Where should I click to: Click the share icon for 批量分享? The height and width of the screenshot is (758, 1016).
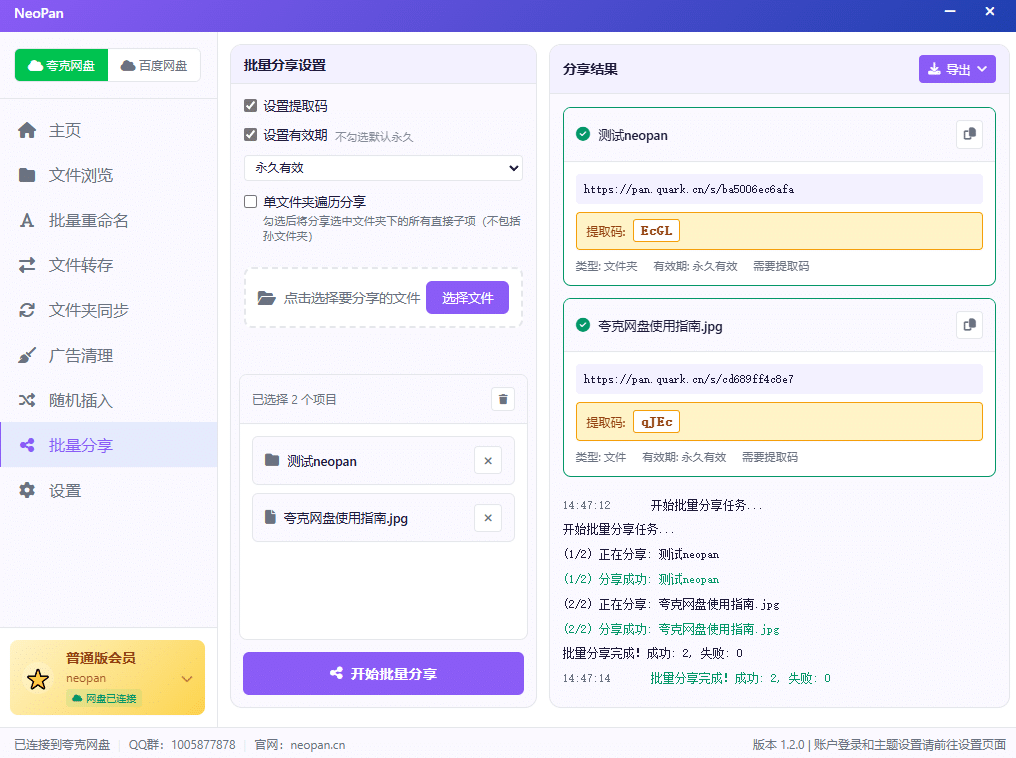point(27,445)
